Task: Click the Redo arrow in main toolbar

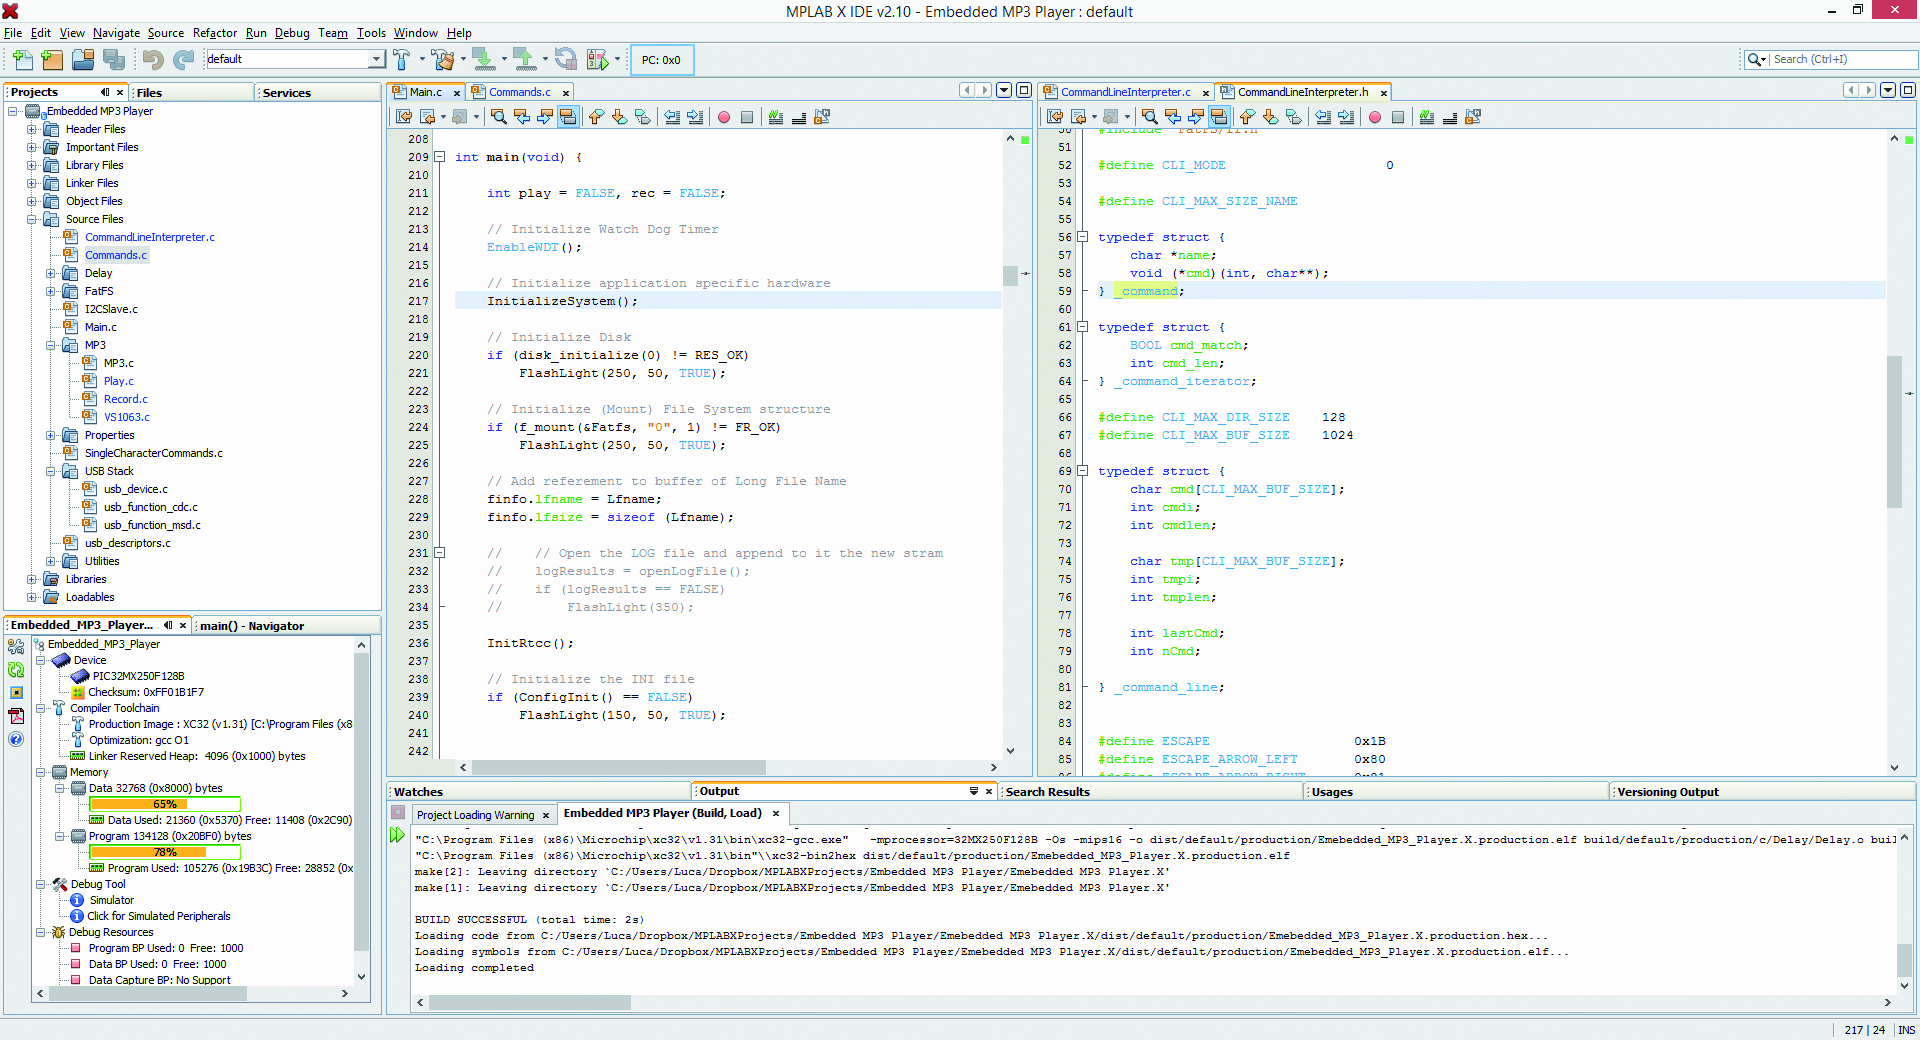Action: (x=183, y=60)
